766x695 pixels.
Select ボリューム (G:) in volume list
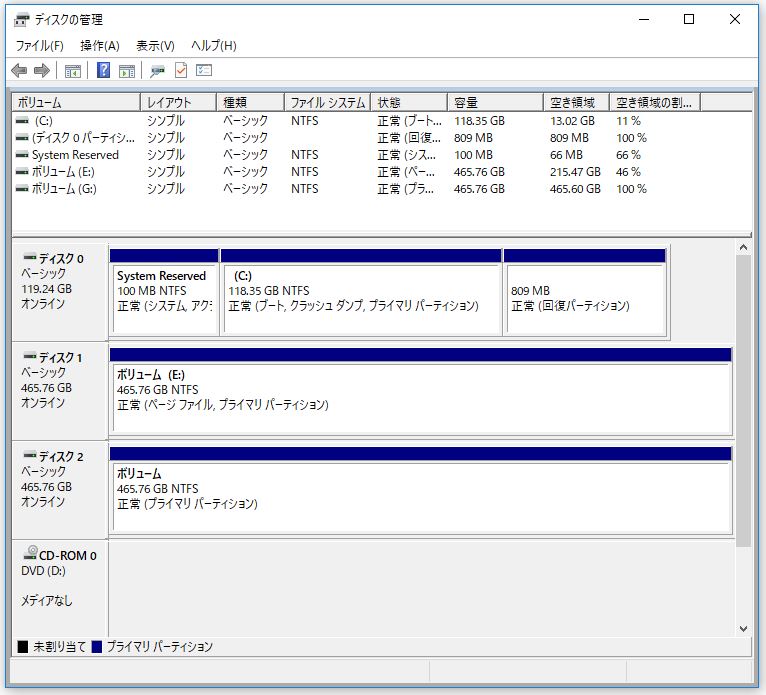tap(64, 189)
